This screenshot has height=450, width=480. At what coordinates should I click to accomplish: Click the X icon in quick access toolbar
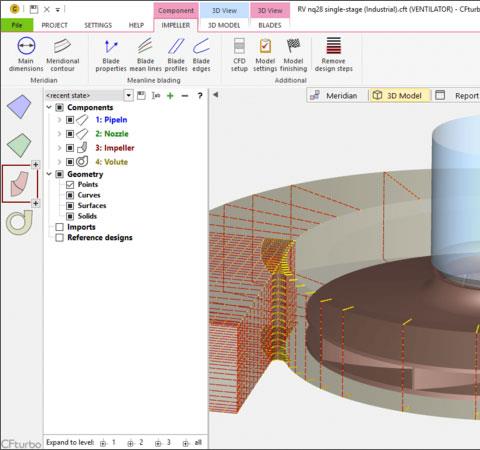click(47, 9)
